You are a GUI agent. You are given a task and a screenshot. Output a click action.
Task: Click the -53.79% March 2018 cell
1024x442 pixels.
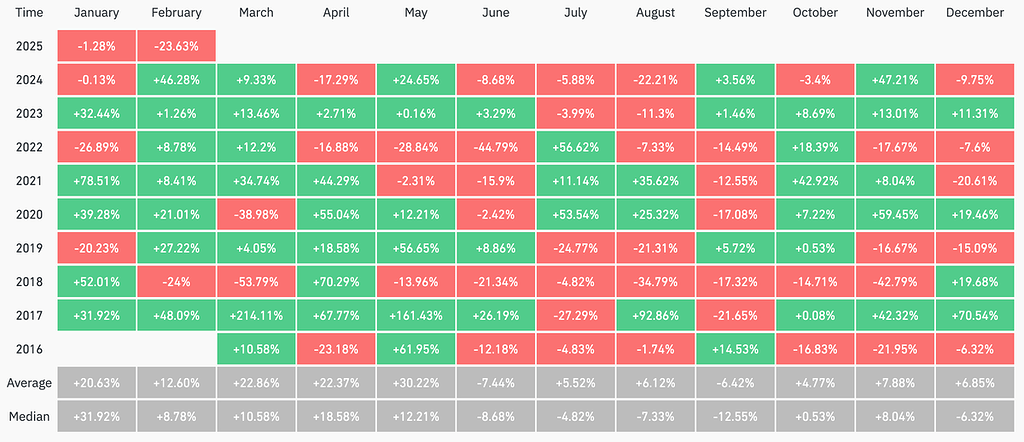pyautogui.click(x=256, y=282)
